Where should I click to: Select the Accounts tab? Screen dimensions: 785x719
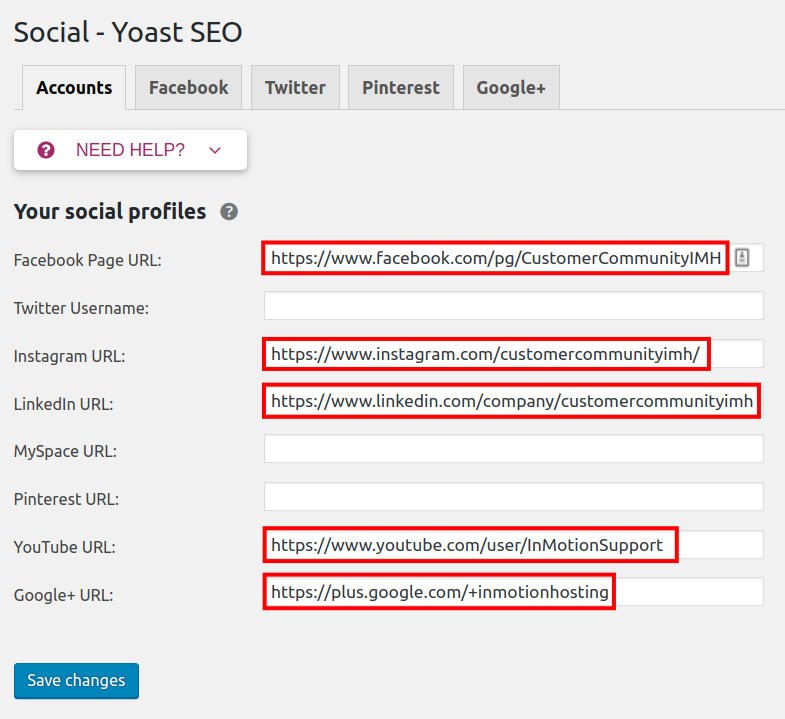74,87
